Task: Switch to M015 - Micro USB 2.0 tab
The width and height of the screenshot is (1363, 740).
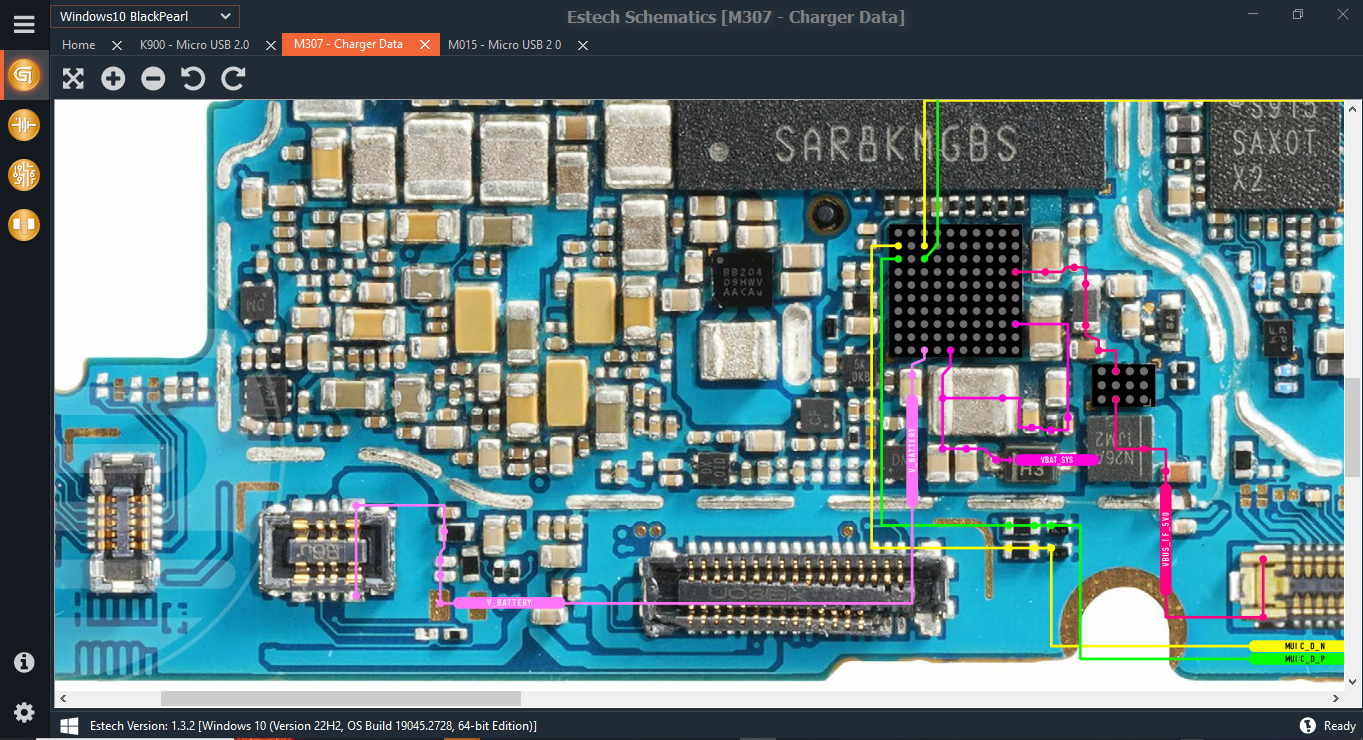Action: (504, 45)
